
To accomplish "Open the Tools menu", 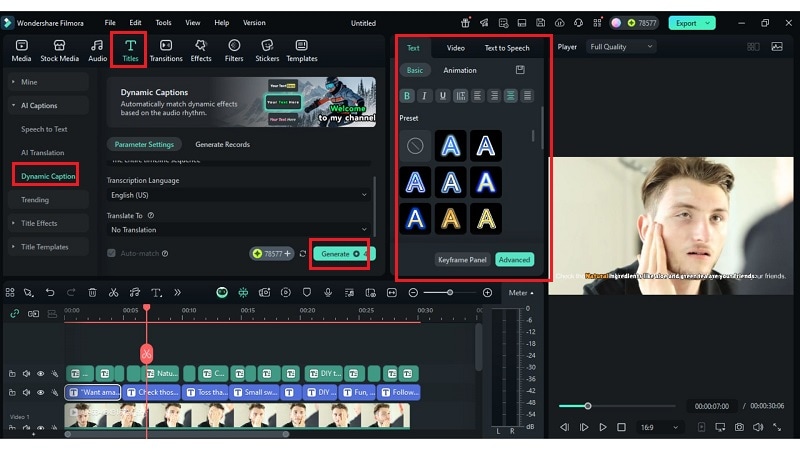I will point(163,22).
